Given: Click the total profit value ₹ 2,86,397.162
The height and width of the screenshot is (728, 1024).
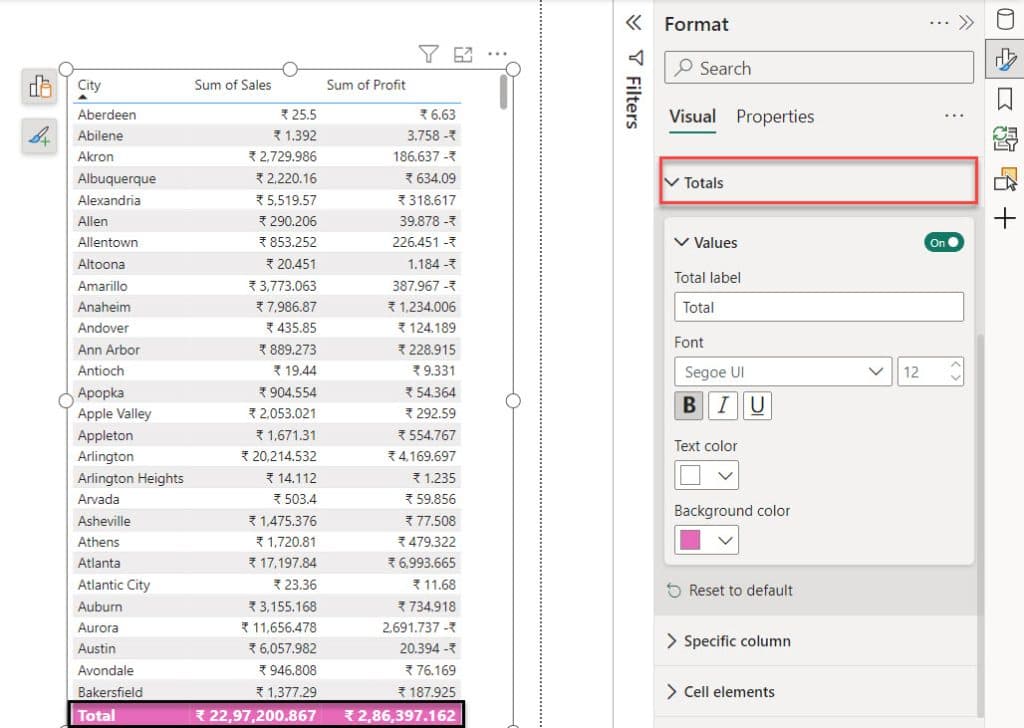Looking at the screenshot, I should coord(400,716).
